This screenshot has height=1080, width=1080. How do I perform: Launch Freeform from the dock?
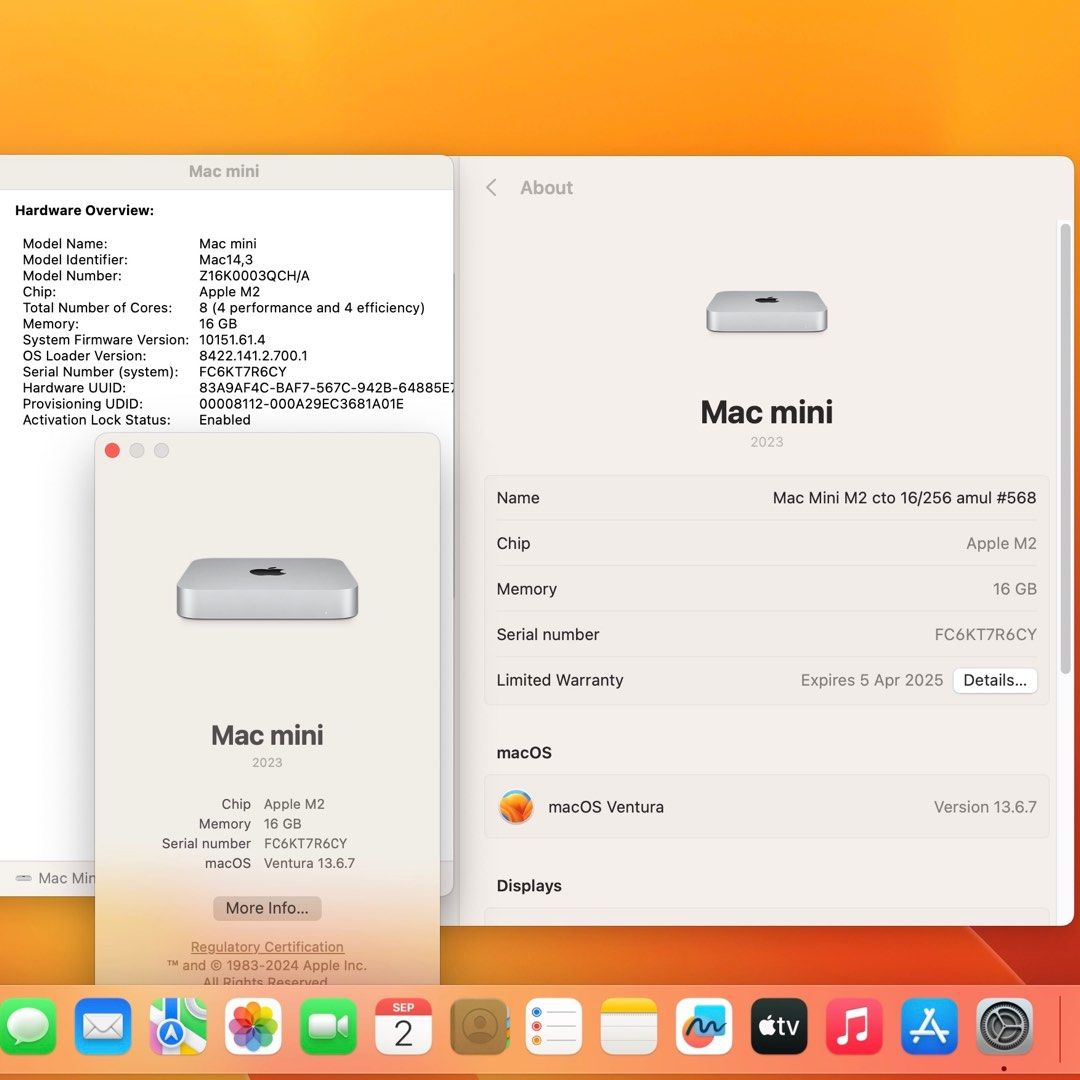point(704,1026)
